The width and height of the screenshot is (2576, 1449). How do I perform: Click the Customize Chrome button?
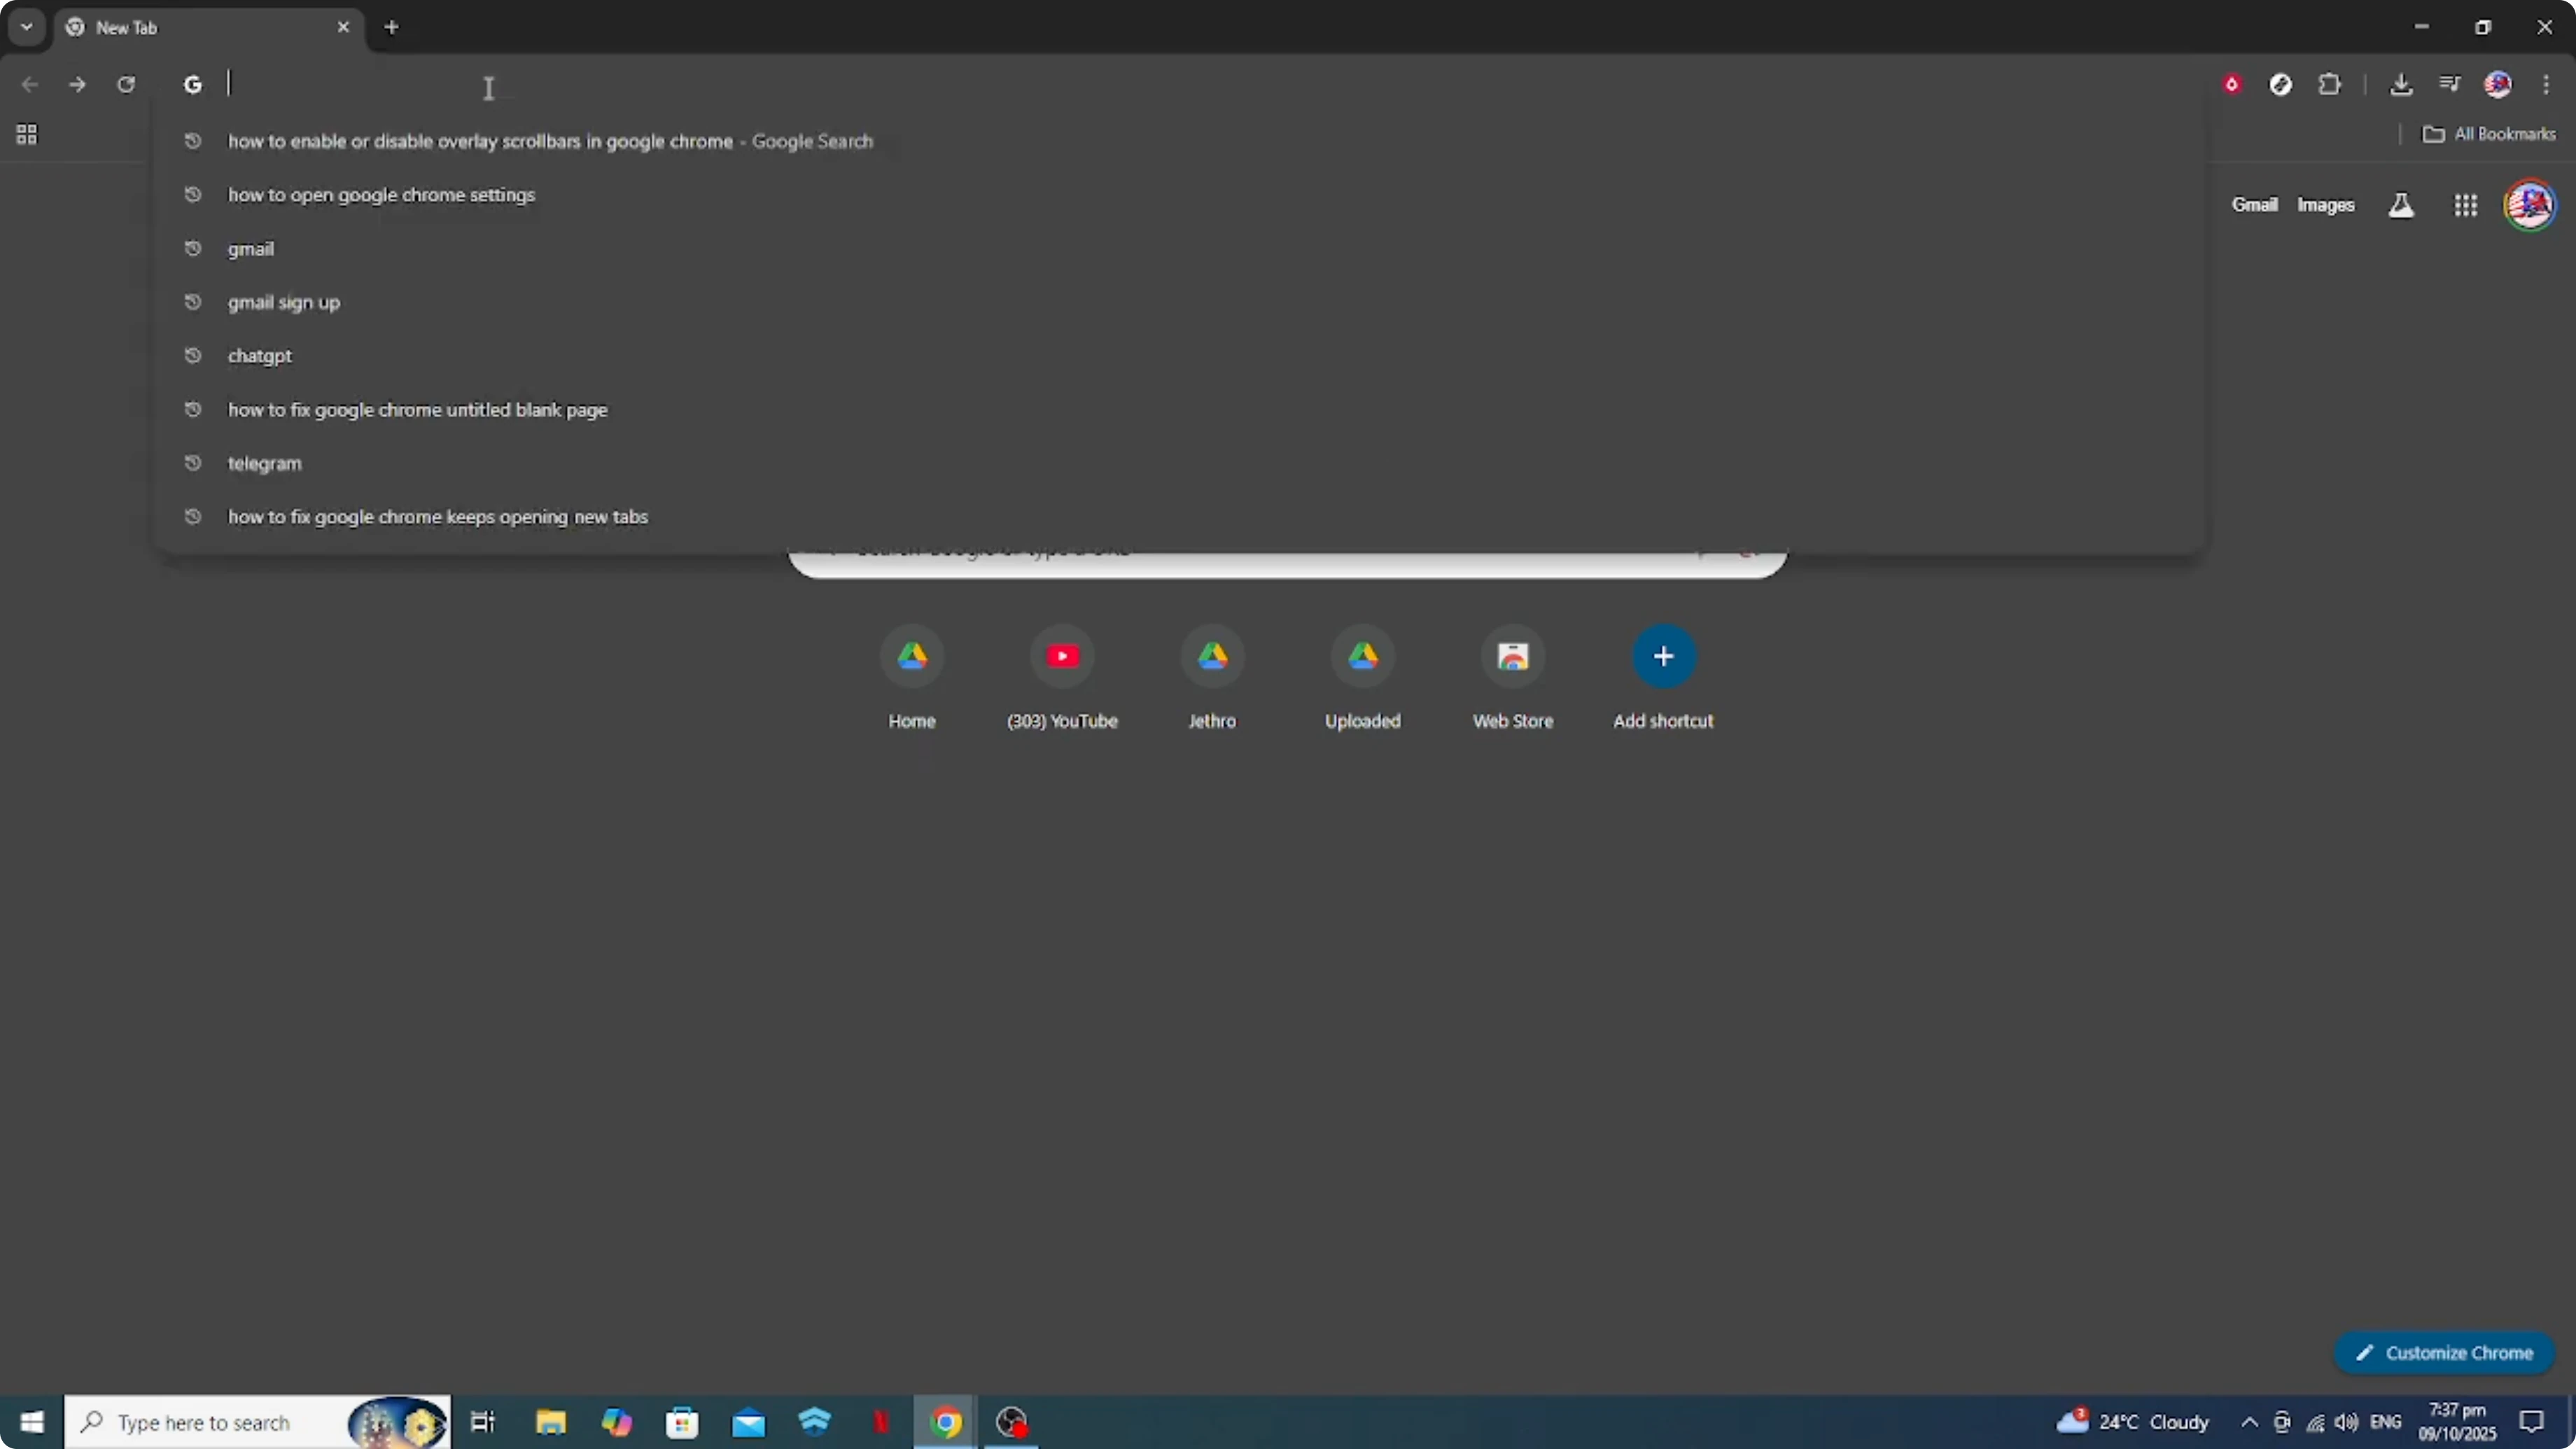click(2444, 1352)
